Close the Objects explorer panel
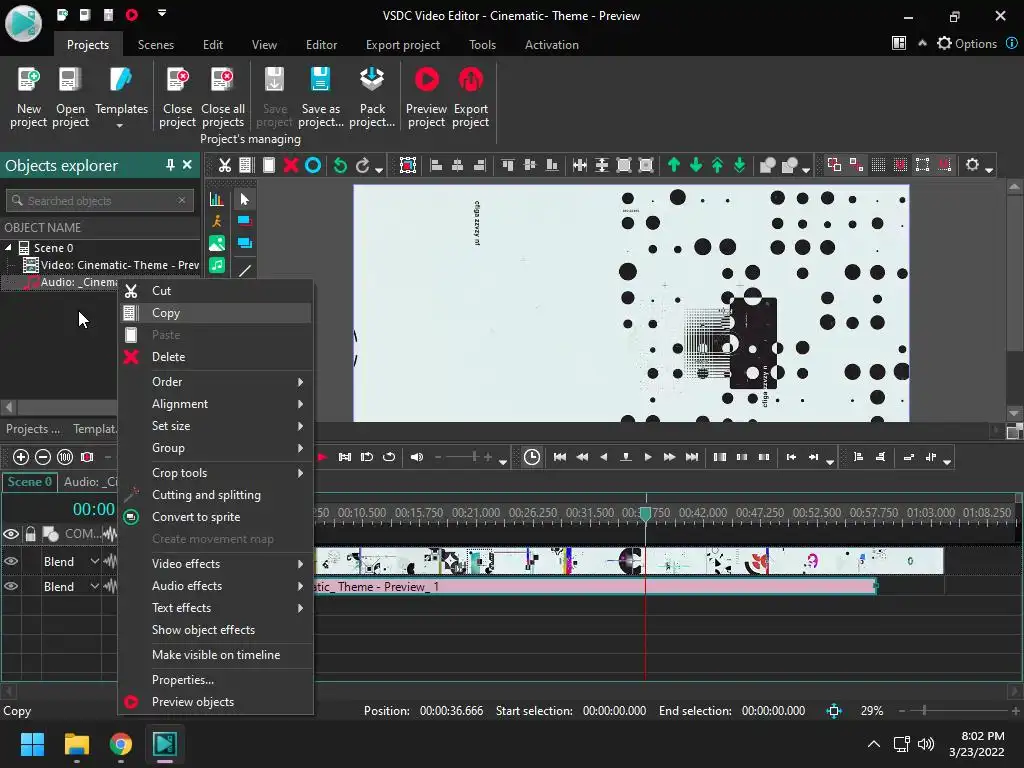1024x768 pixels. click(x=187, y=165)
